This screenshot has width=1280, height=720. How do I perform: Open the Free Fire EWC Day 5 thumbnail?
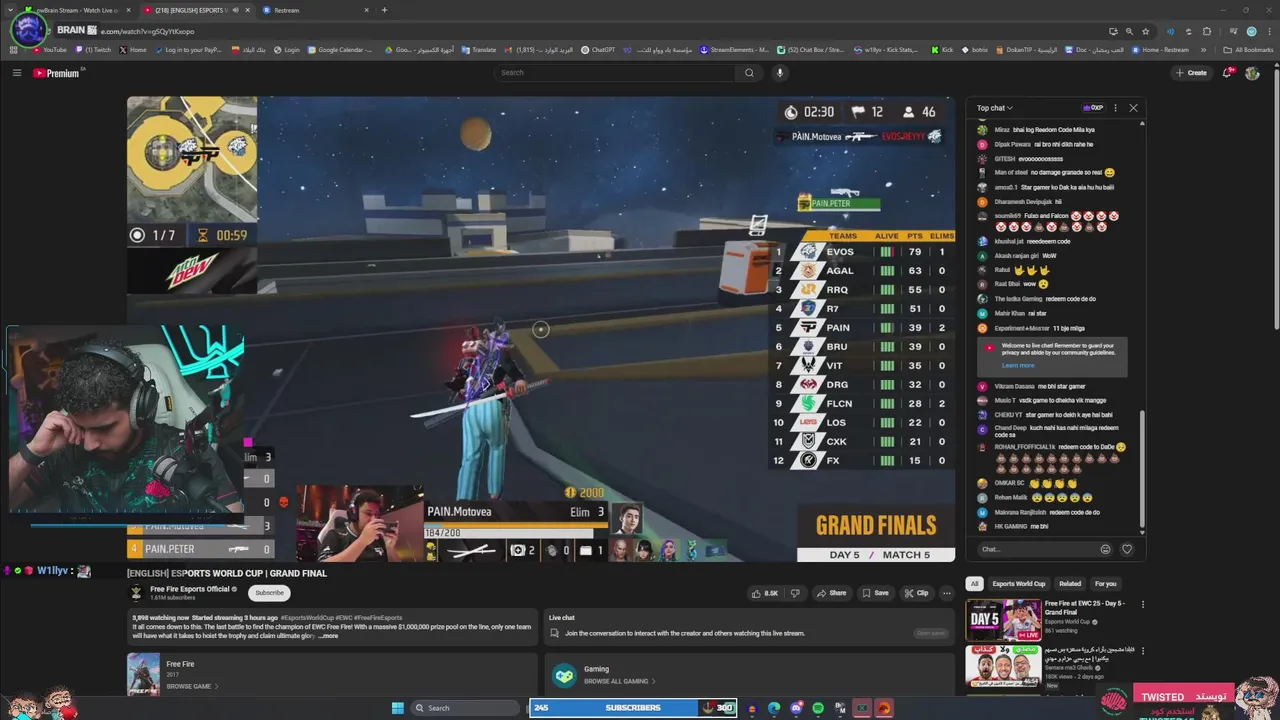coord(1002,621)
